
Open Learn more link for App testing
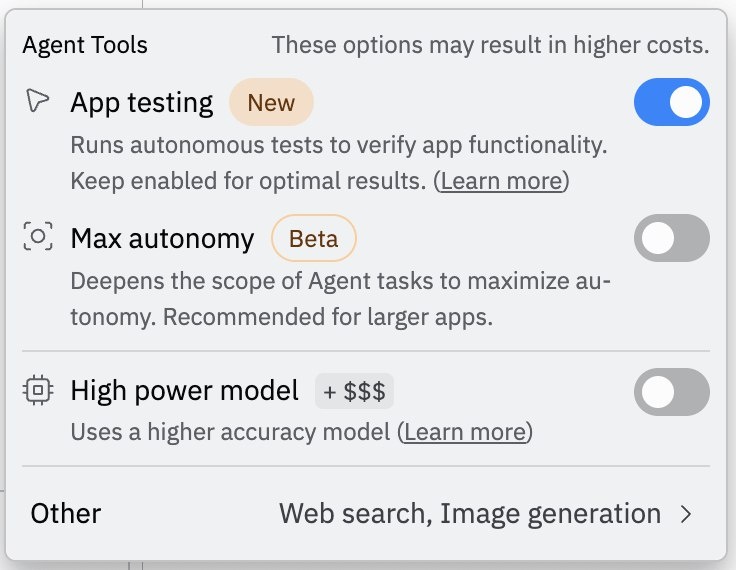click(x=504, y=181)
